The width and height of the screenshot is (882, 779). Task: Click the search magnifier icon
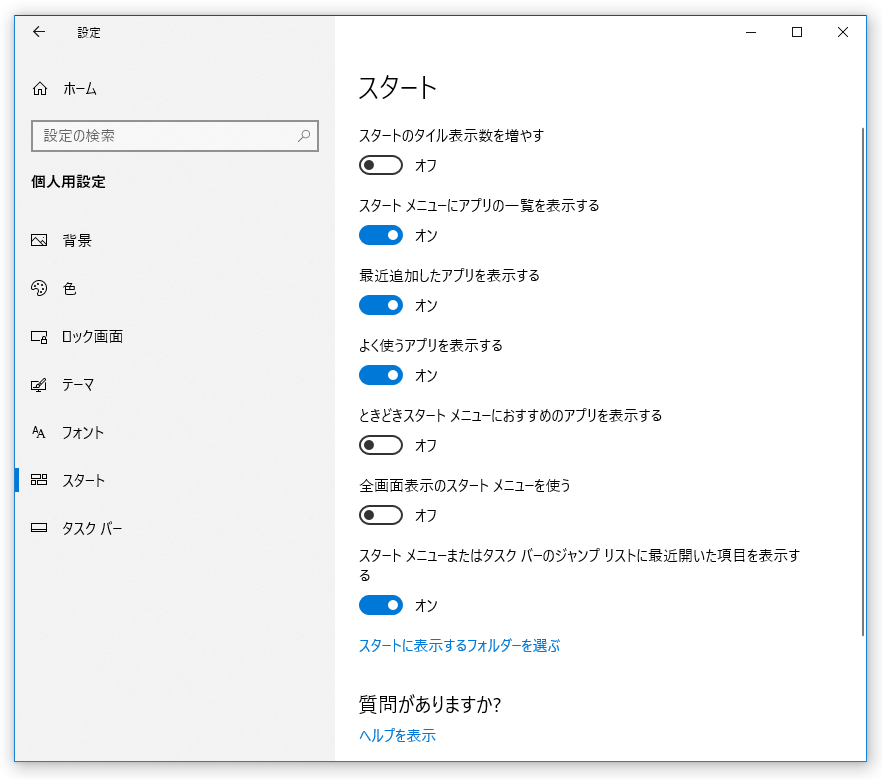pyautogui.click(x=304, y=136)
